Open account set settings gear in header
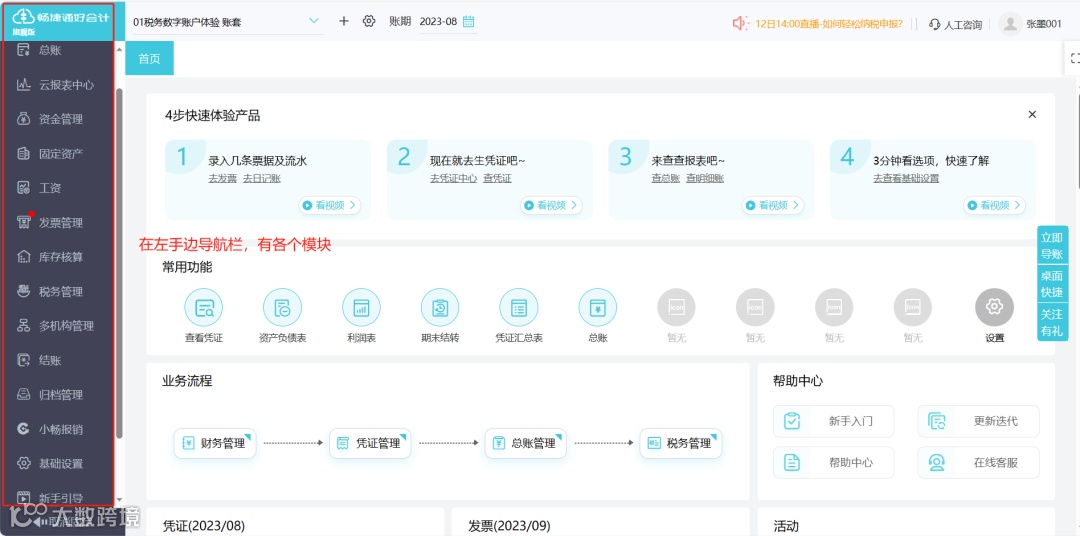This screenshot has height=536, width=1080. pos(368,21)
